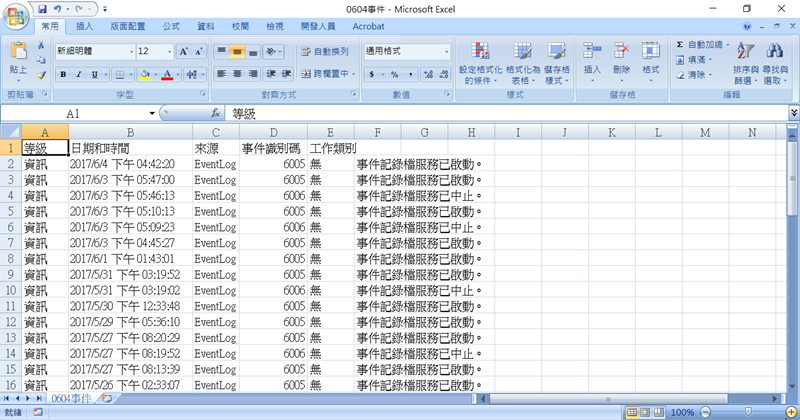The image size is (800, 420).
Task: Click the Cut scissors icon
Action: point(41,45)
